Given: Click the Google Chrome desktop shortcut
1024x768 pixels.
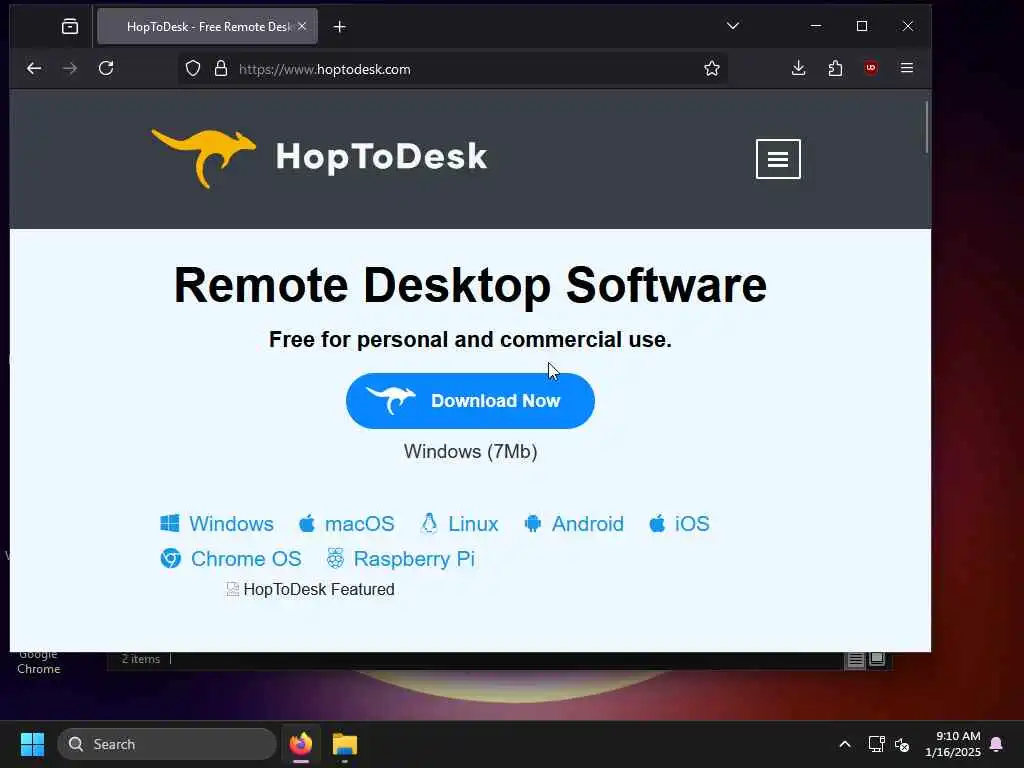Looking at the screenshot, I should (x=39, y=662).
